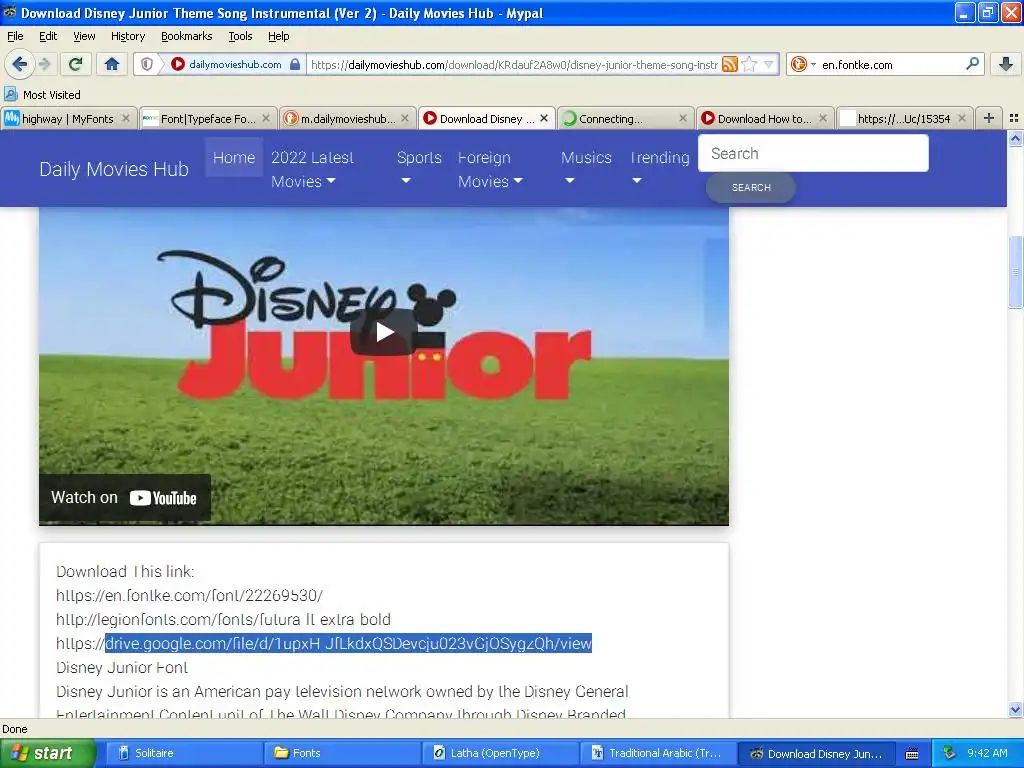Click the en.fontke.com font link text
This screenshot has width=1024, height=768.
click(x=189, y=596)
